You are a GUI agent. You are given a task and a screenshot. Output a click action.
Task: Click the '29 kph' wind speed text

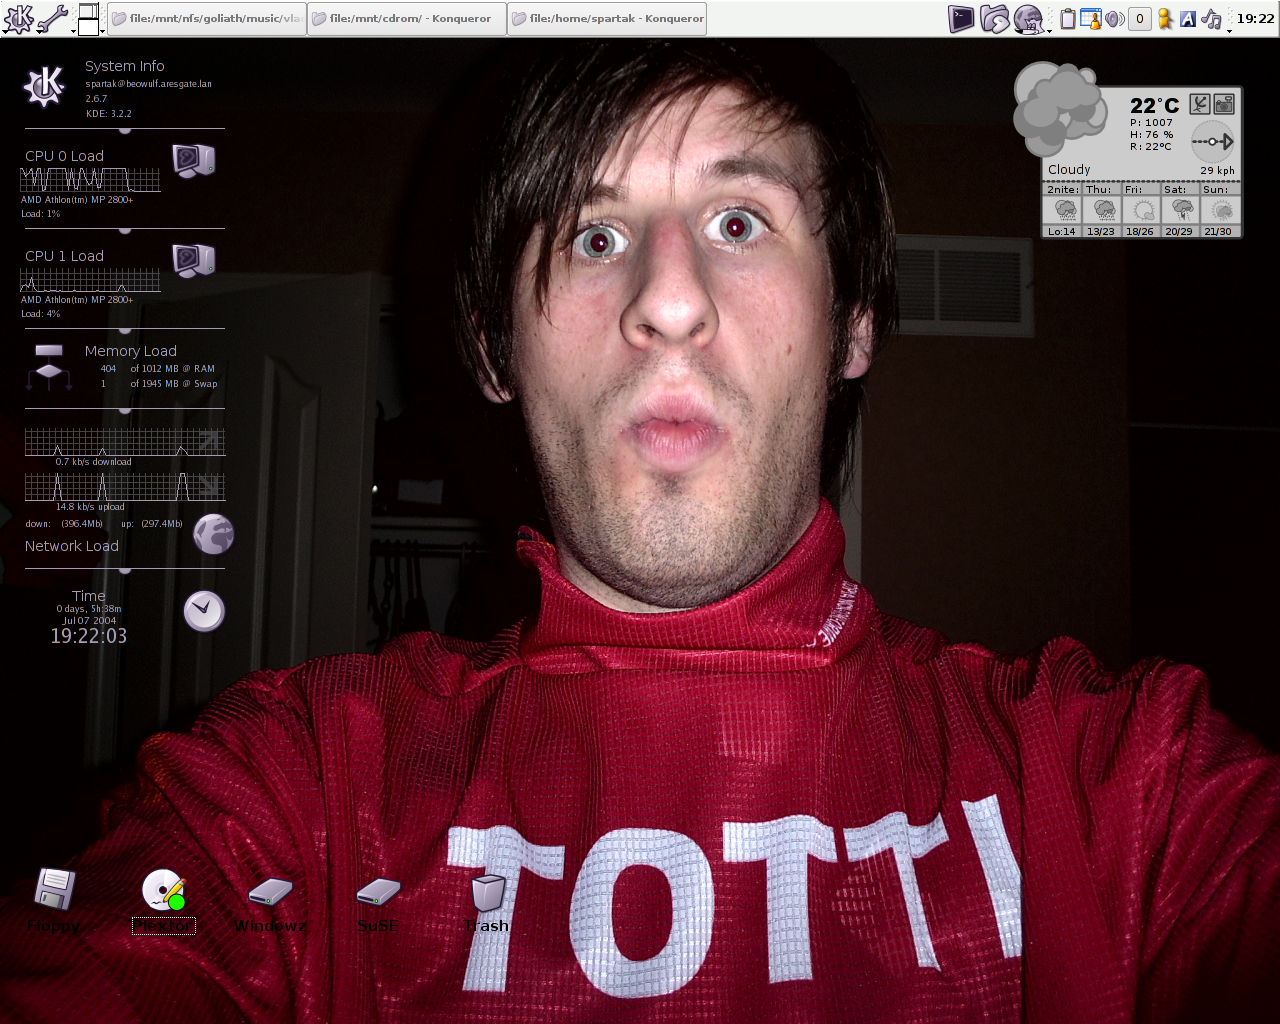(x=1217, y=171)
